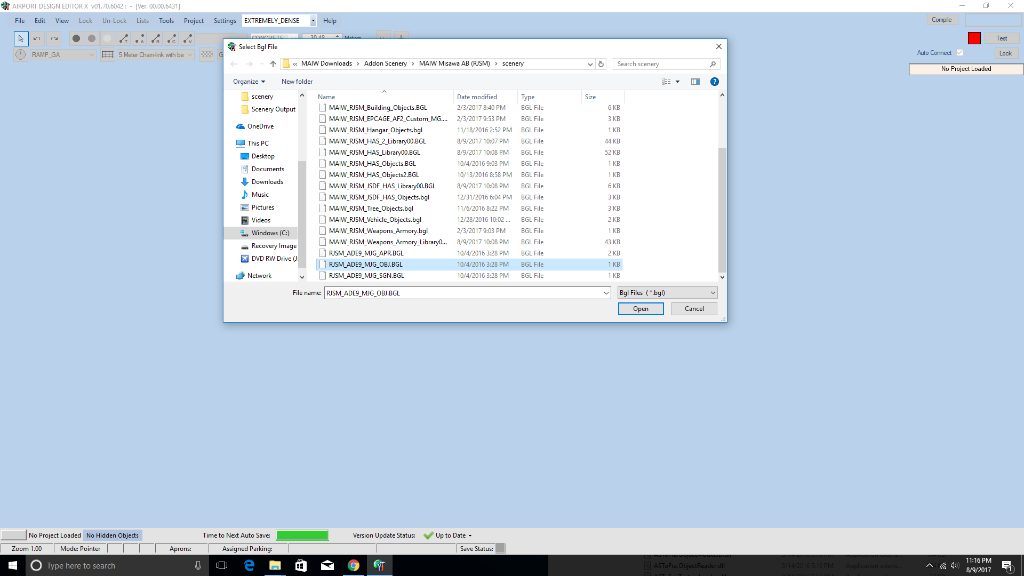Select the RJSM_ADE9_MIG_APX.BGL file
The height and width of the screenshot is (576, 1024).
[365, 254]
